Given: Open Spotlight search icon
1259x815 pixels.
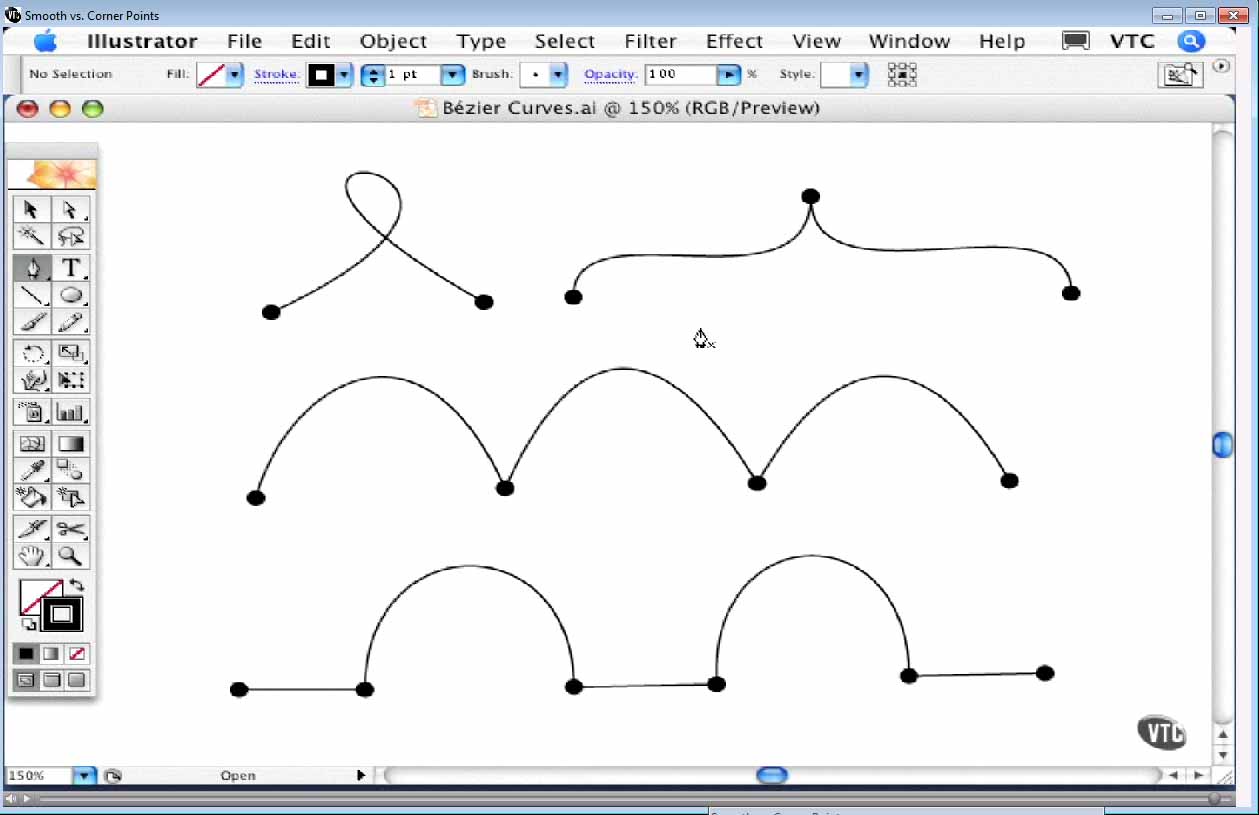Looking at the screenshot, I should (1191, 41).
